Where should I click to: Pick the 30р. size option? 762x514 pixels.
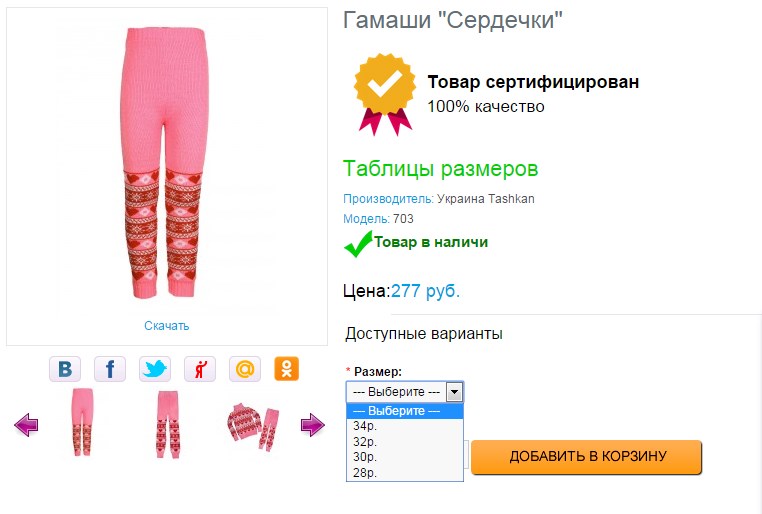[x=405, y=457]
